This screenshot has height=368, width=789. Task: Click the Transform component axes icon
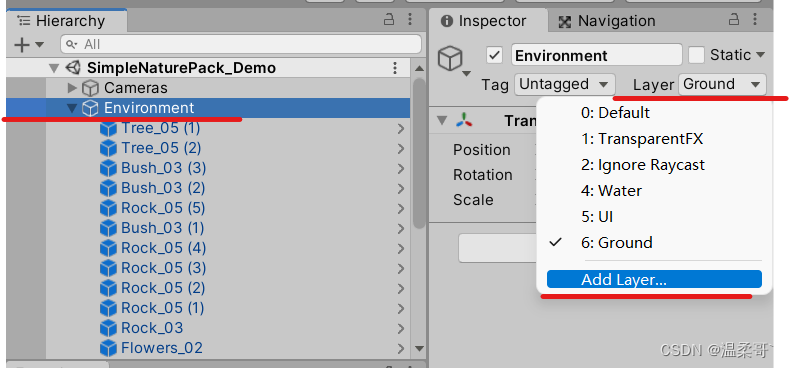point(464,121)
